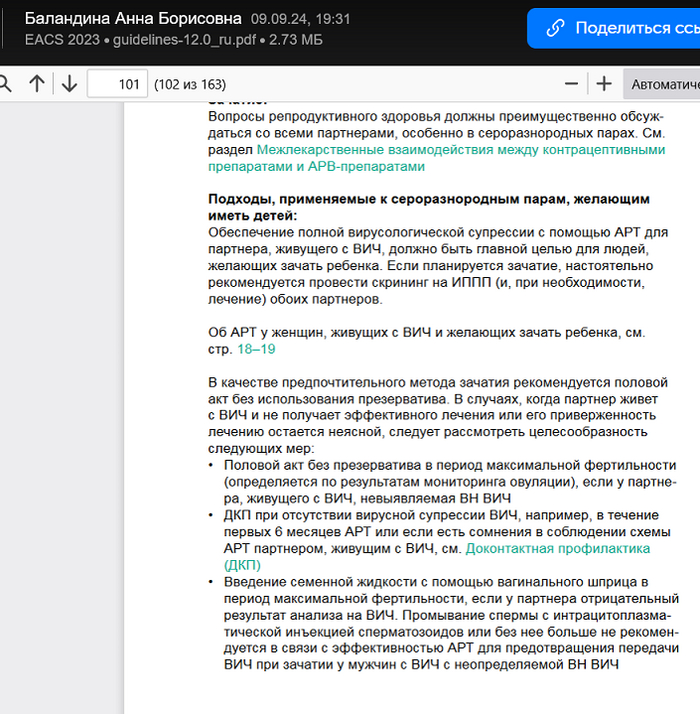700x714 pixels.
Task: Click the (ДКП) link text
Action: (x=242, y=565)
